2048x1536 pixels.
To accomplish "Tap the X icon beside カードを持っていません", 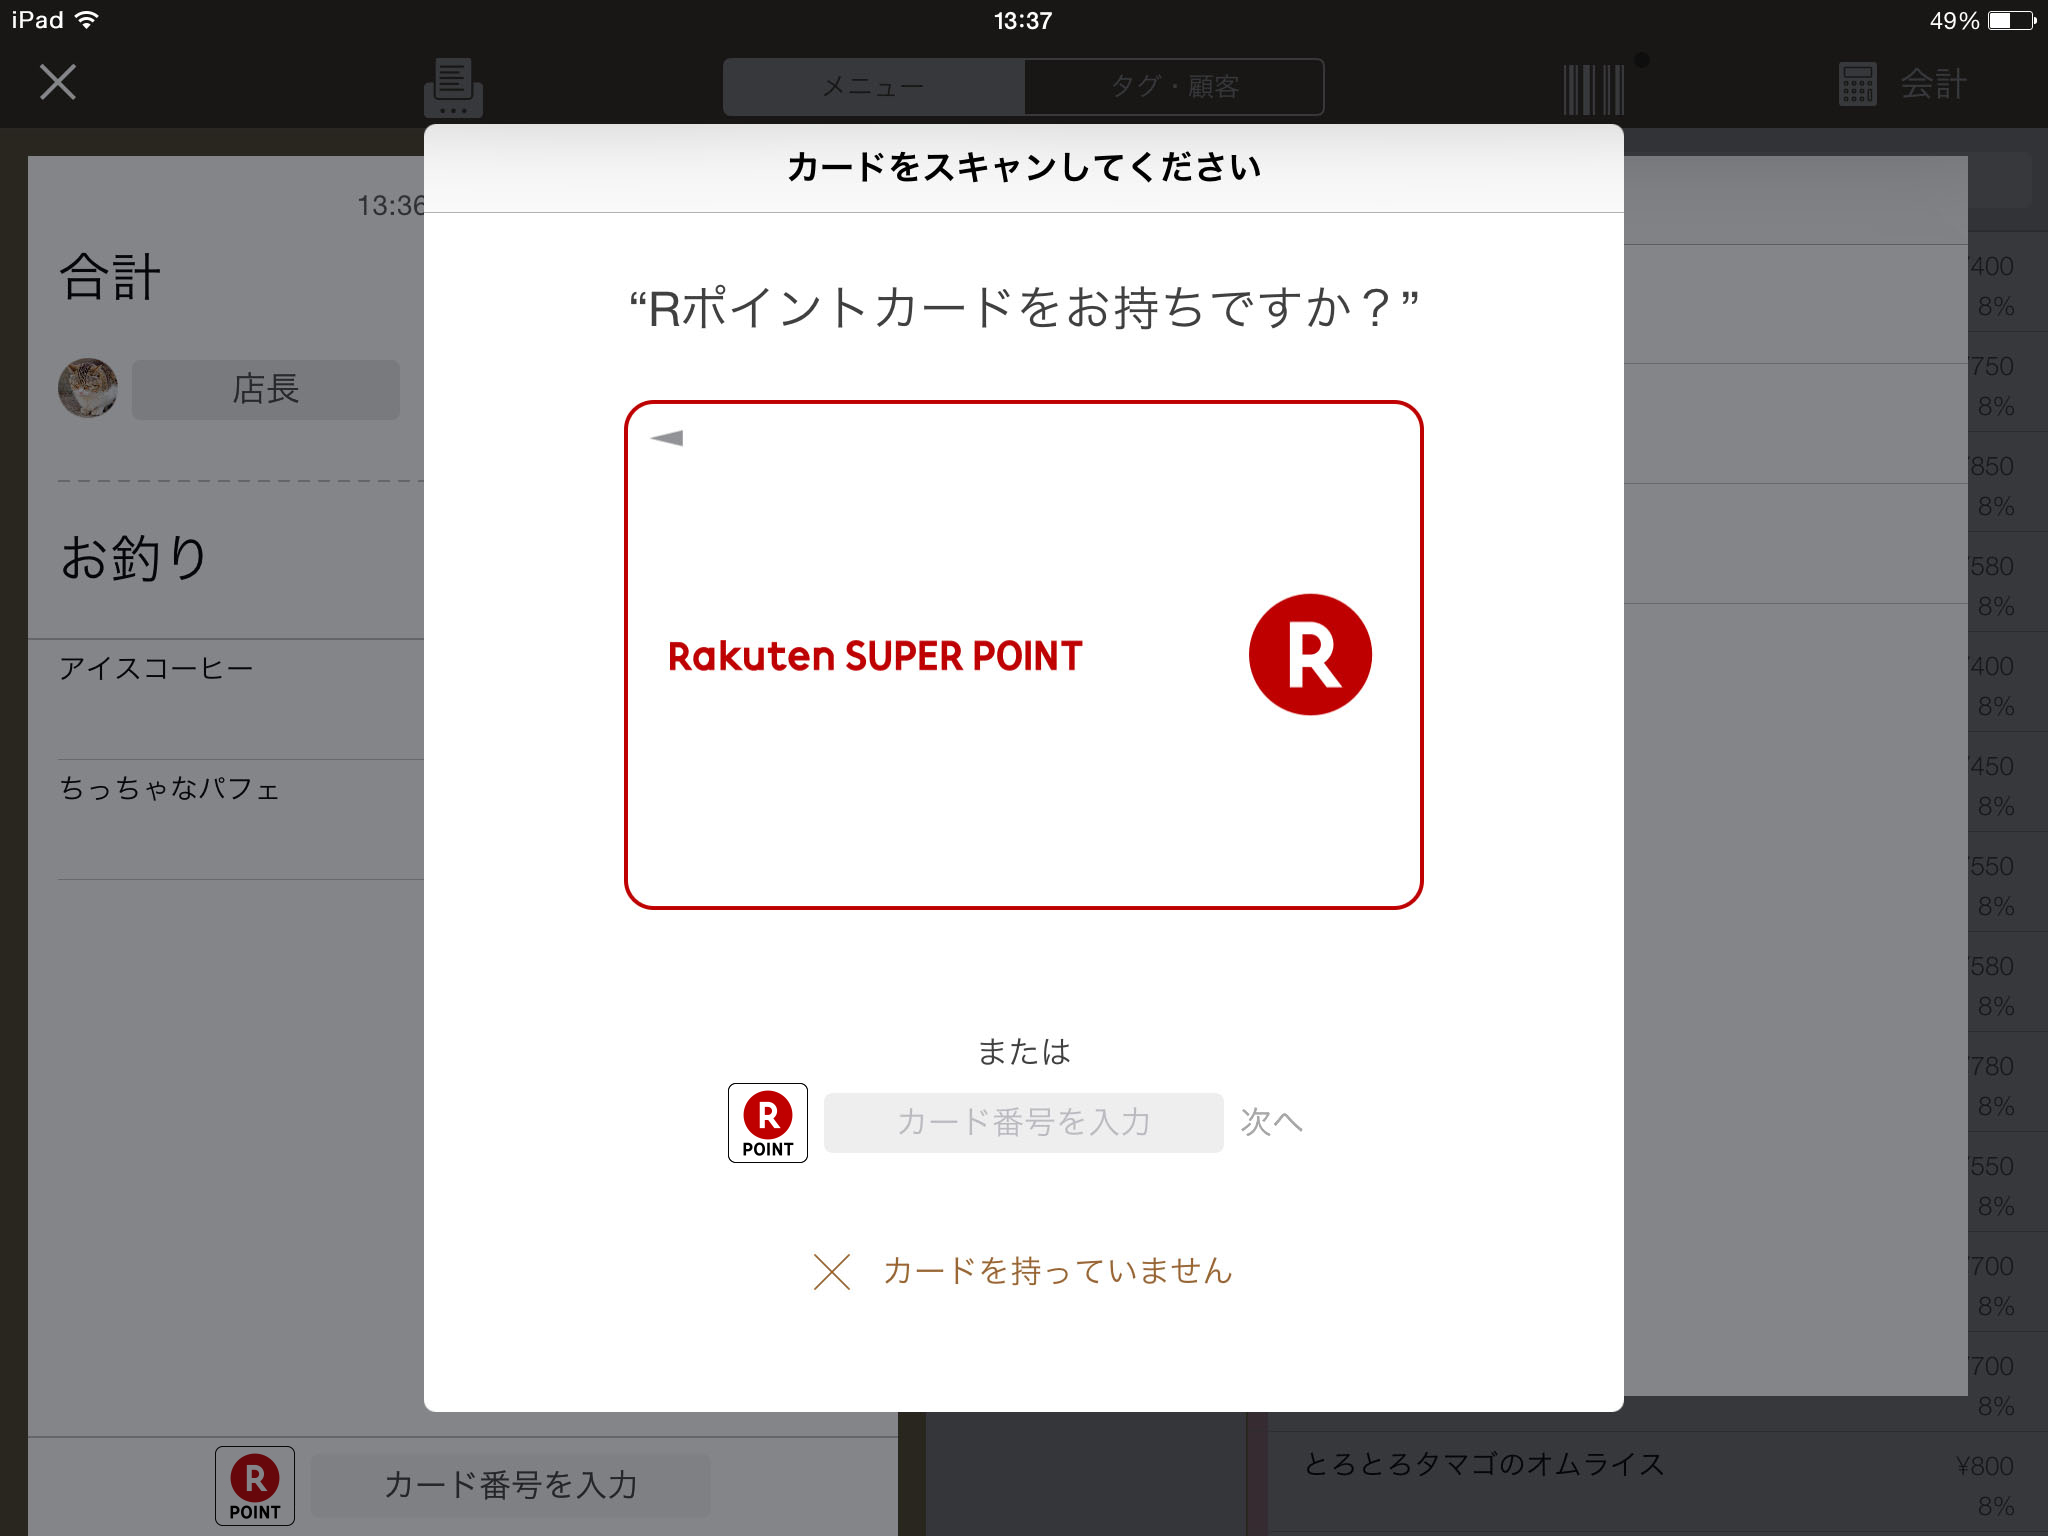I will point(832,1272).
